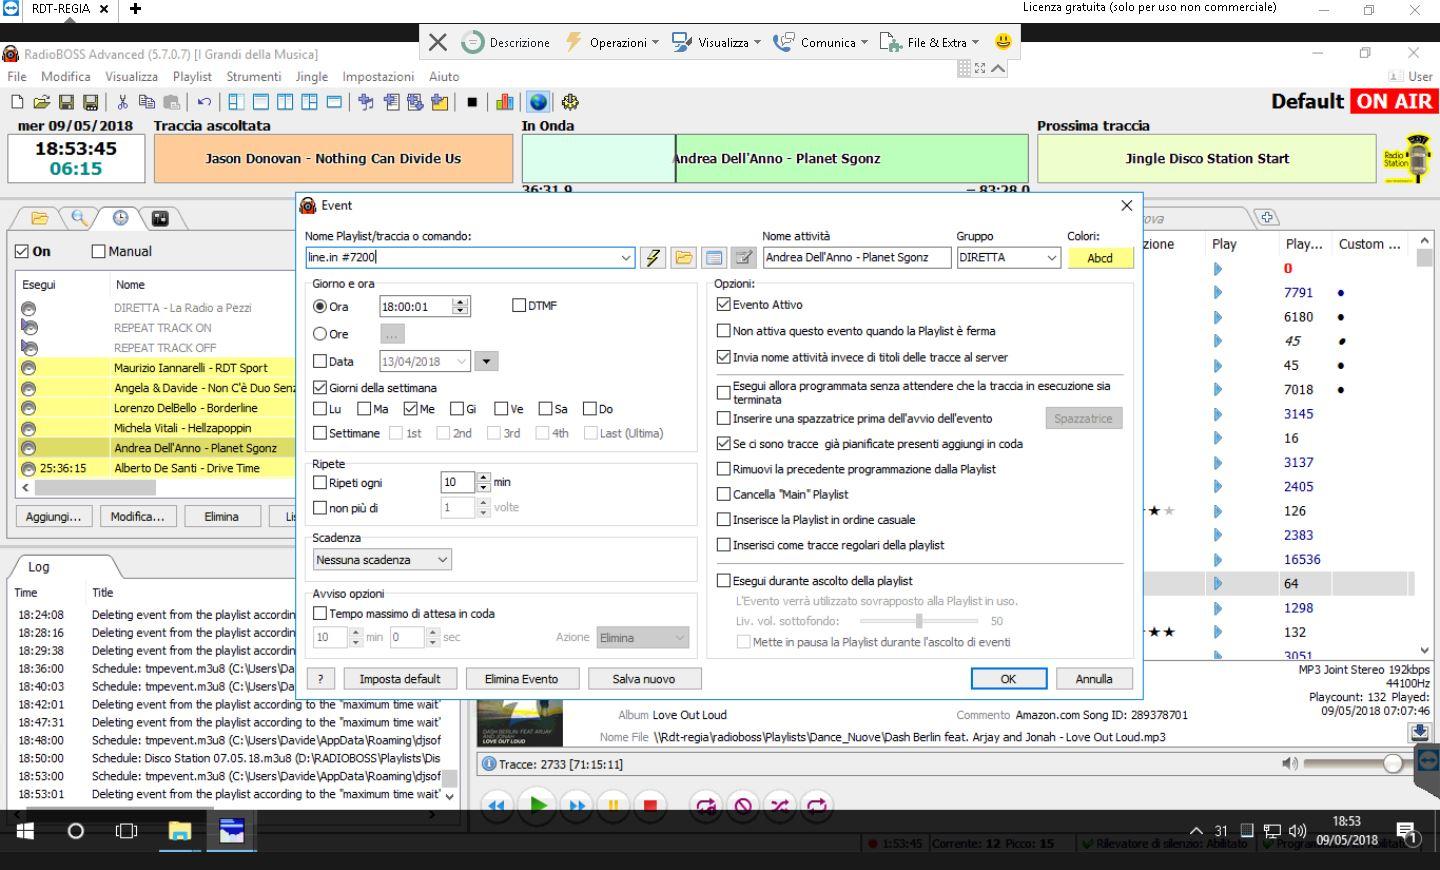Open the folder tab icon in left panel

39,218
